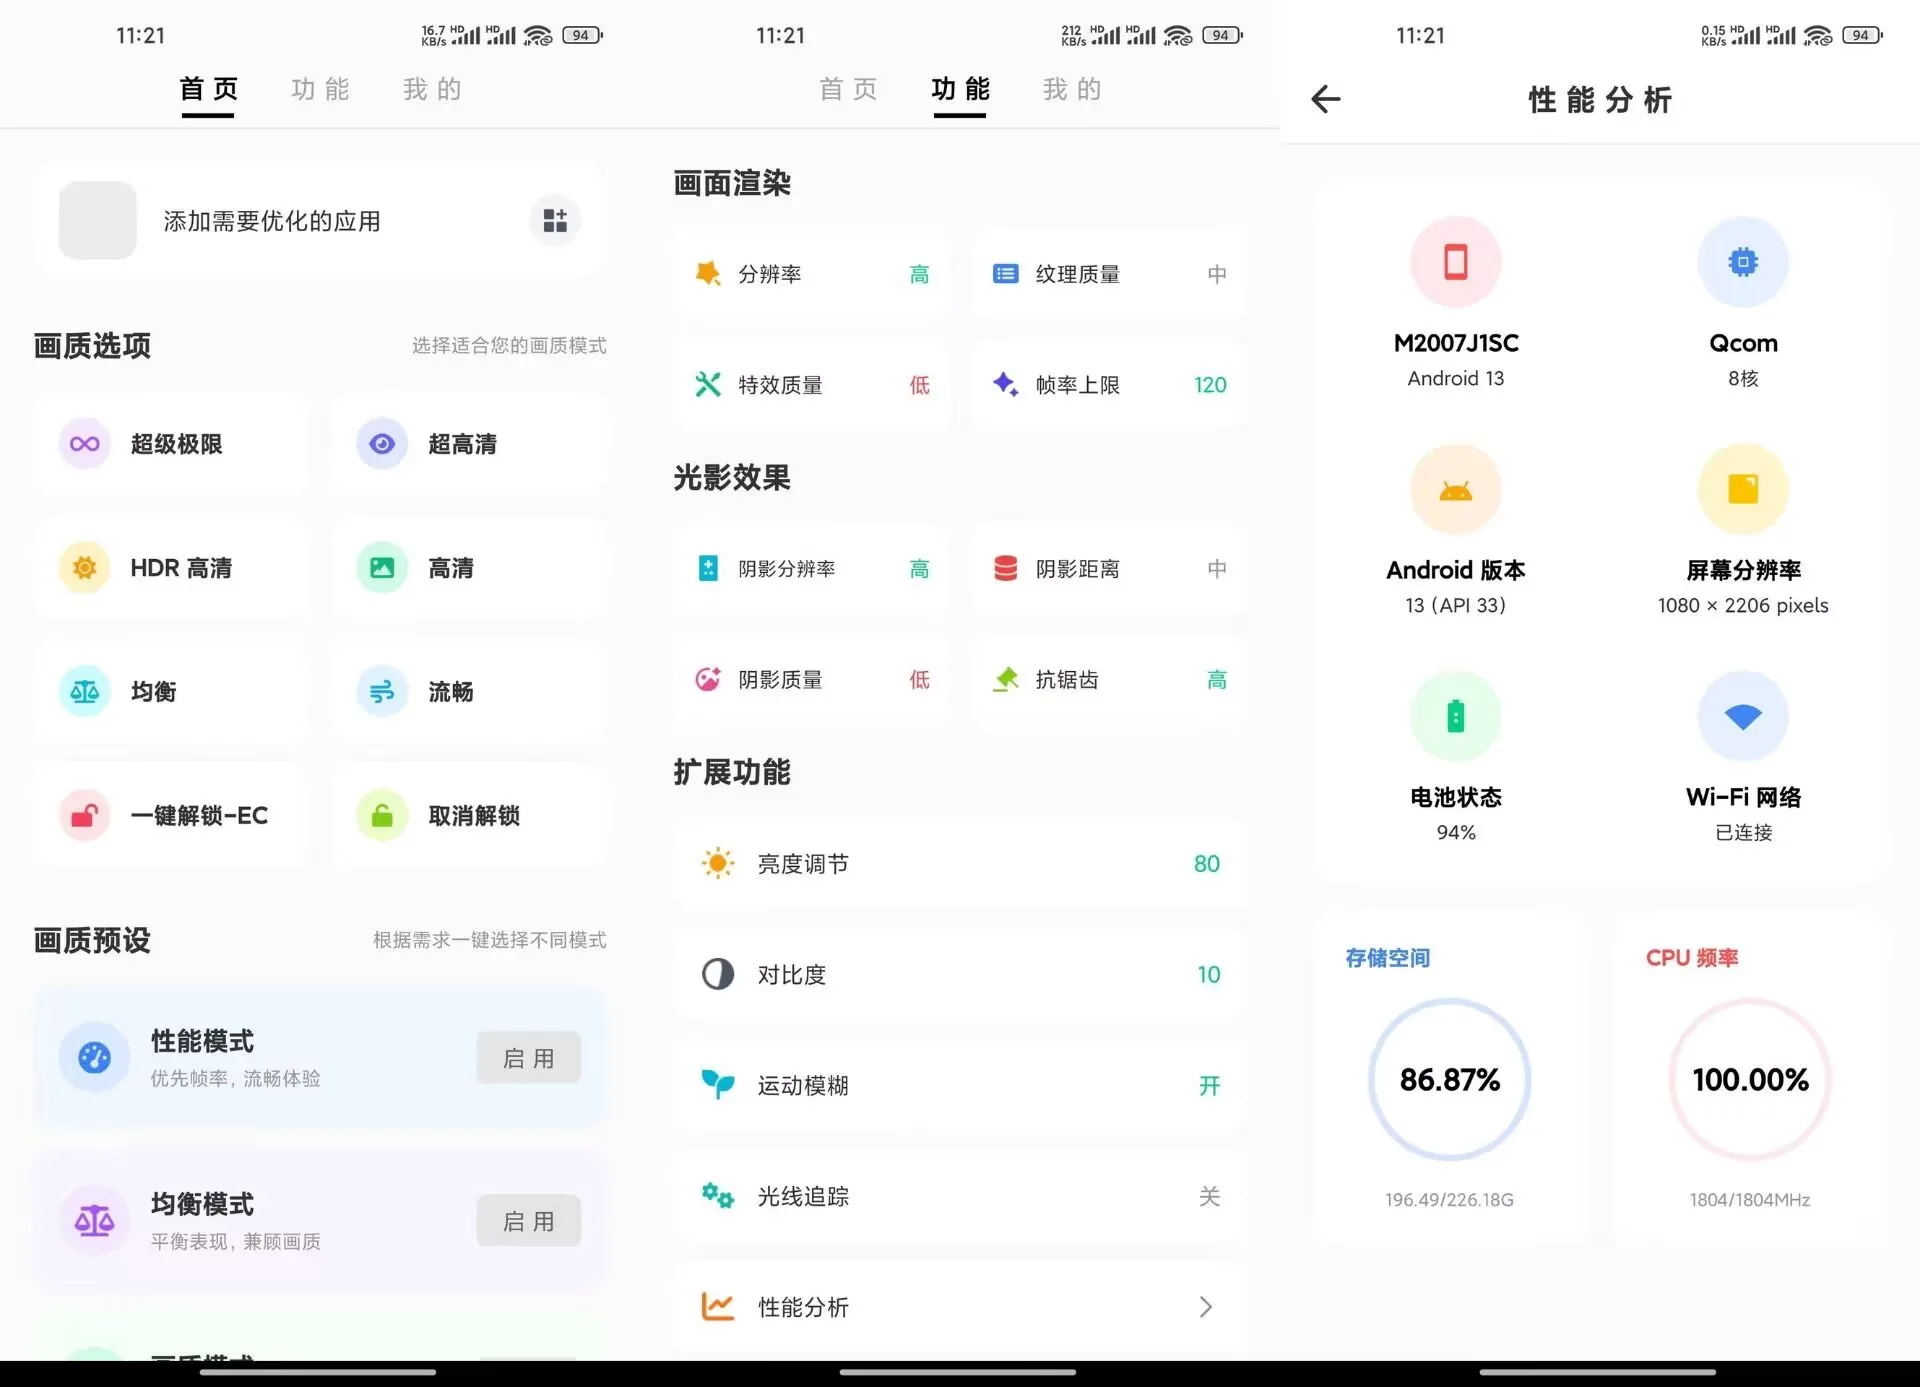
Task: Open the 分辨率 quality selector
Action: 811,274
